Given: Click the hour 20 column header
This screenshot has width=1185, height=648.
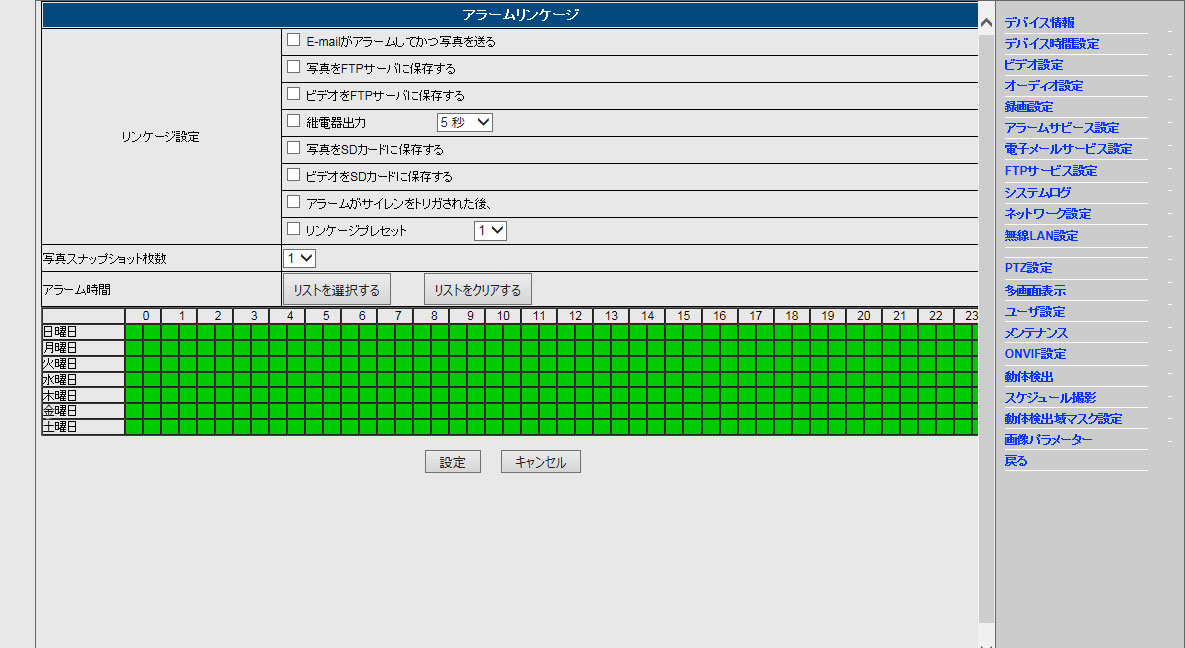Looking at the screenshot, I should (863, 316).
